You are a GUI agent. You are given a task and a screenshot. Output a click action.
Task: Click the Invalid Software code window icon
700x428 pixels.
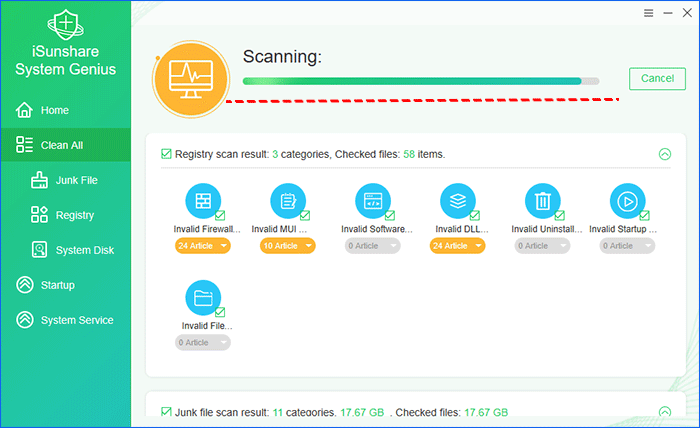tap(373, 201)
